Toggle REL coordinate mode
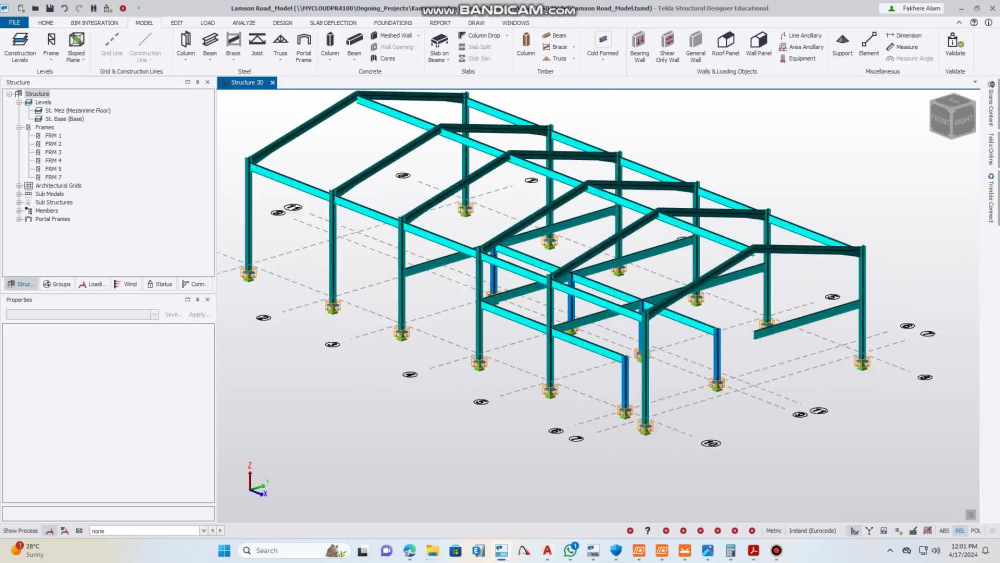The image size is (1000, 563). click(x=960, y=530)
